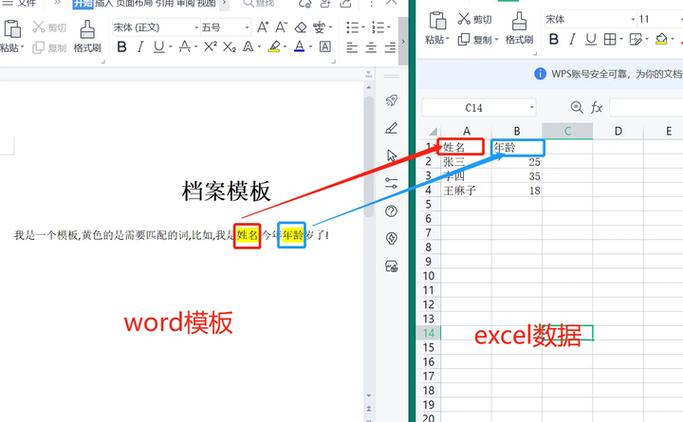Apply superscript X² formatting
683x422 pixels.
tap(210, 46)
